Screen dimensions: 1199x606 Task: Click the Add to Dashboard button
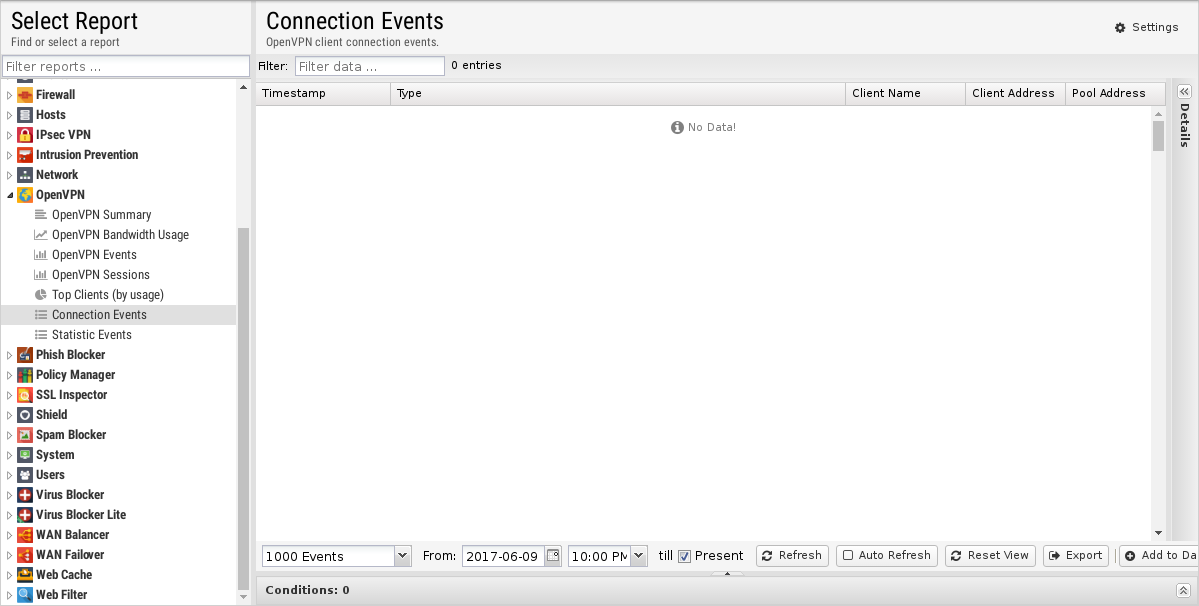tap(1159, 556)
